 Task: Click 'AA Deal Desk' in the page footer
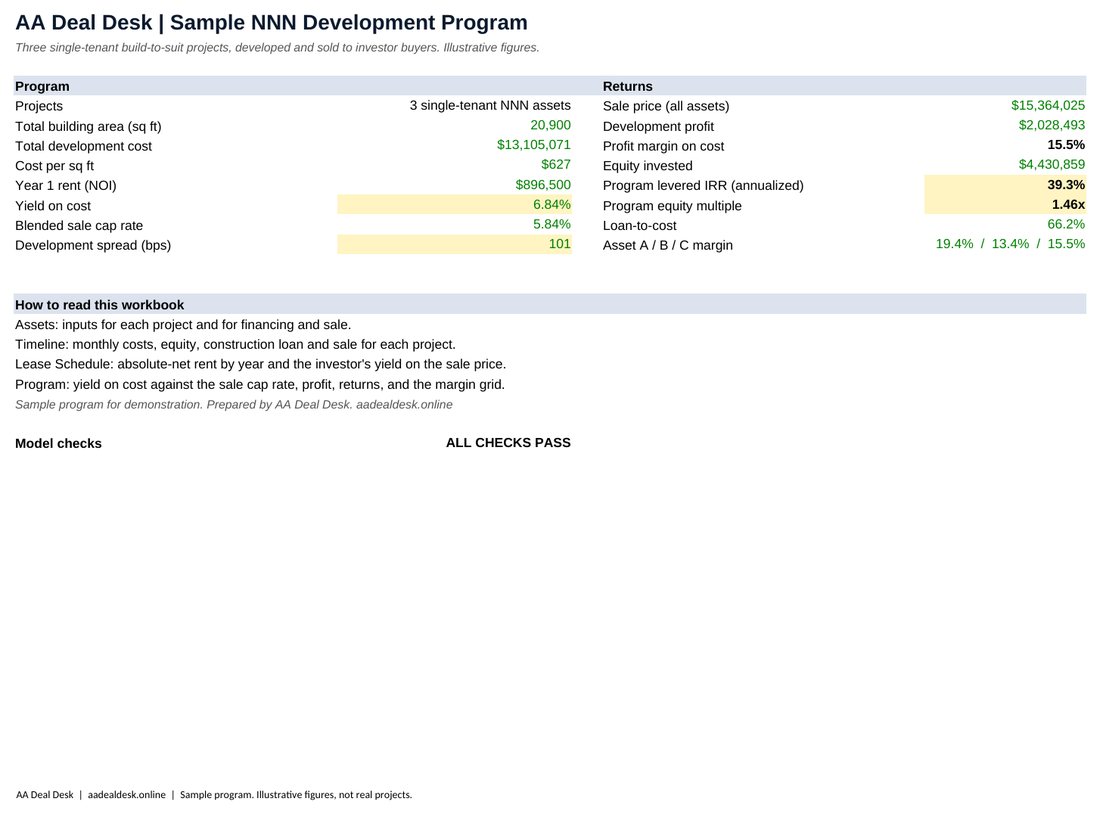pos(44,795)
